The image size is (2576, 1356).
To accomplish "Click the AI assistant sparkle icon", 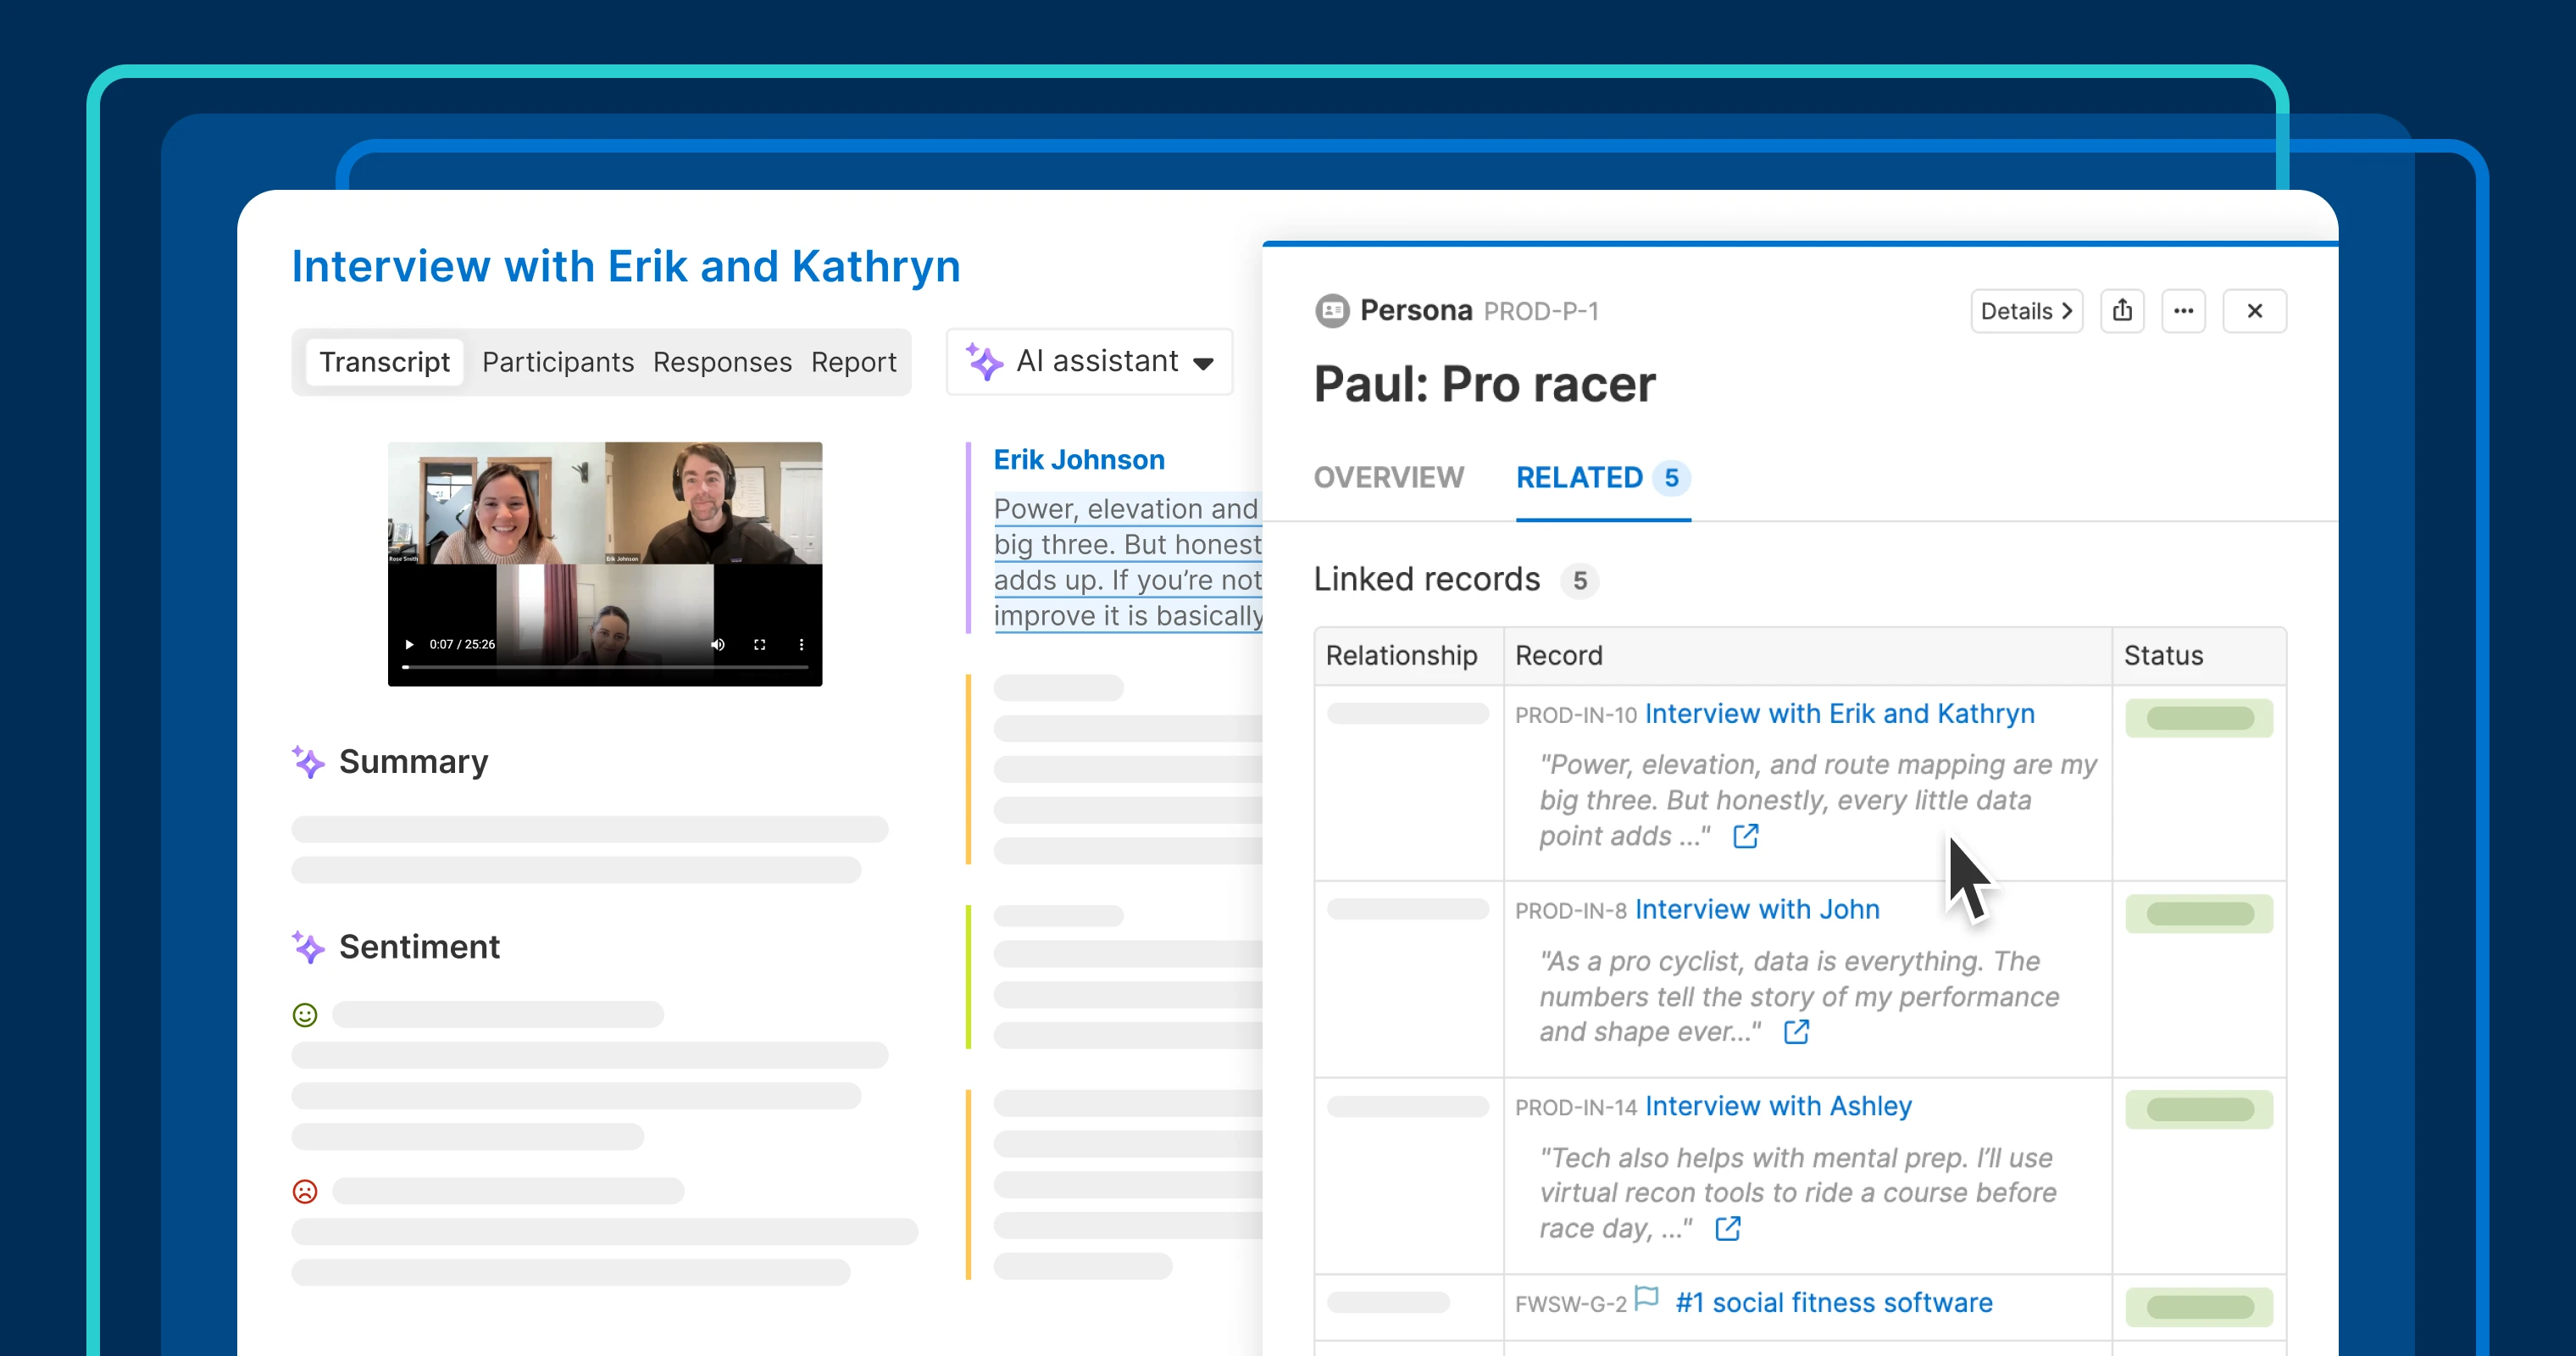I will [x=983, y=362].
